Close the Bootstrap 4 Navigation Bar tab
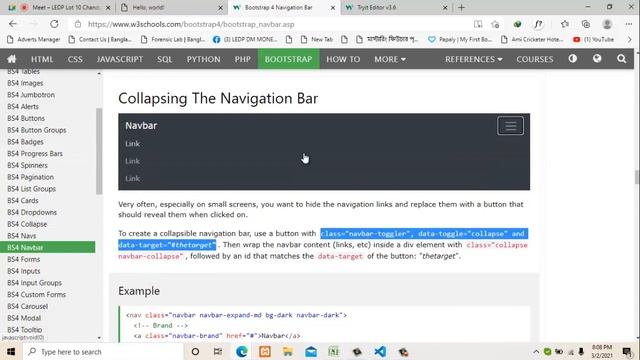Viewport: 640px width, 360px height. click(333, 7)
